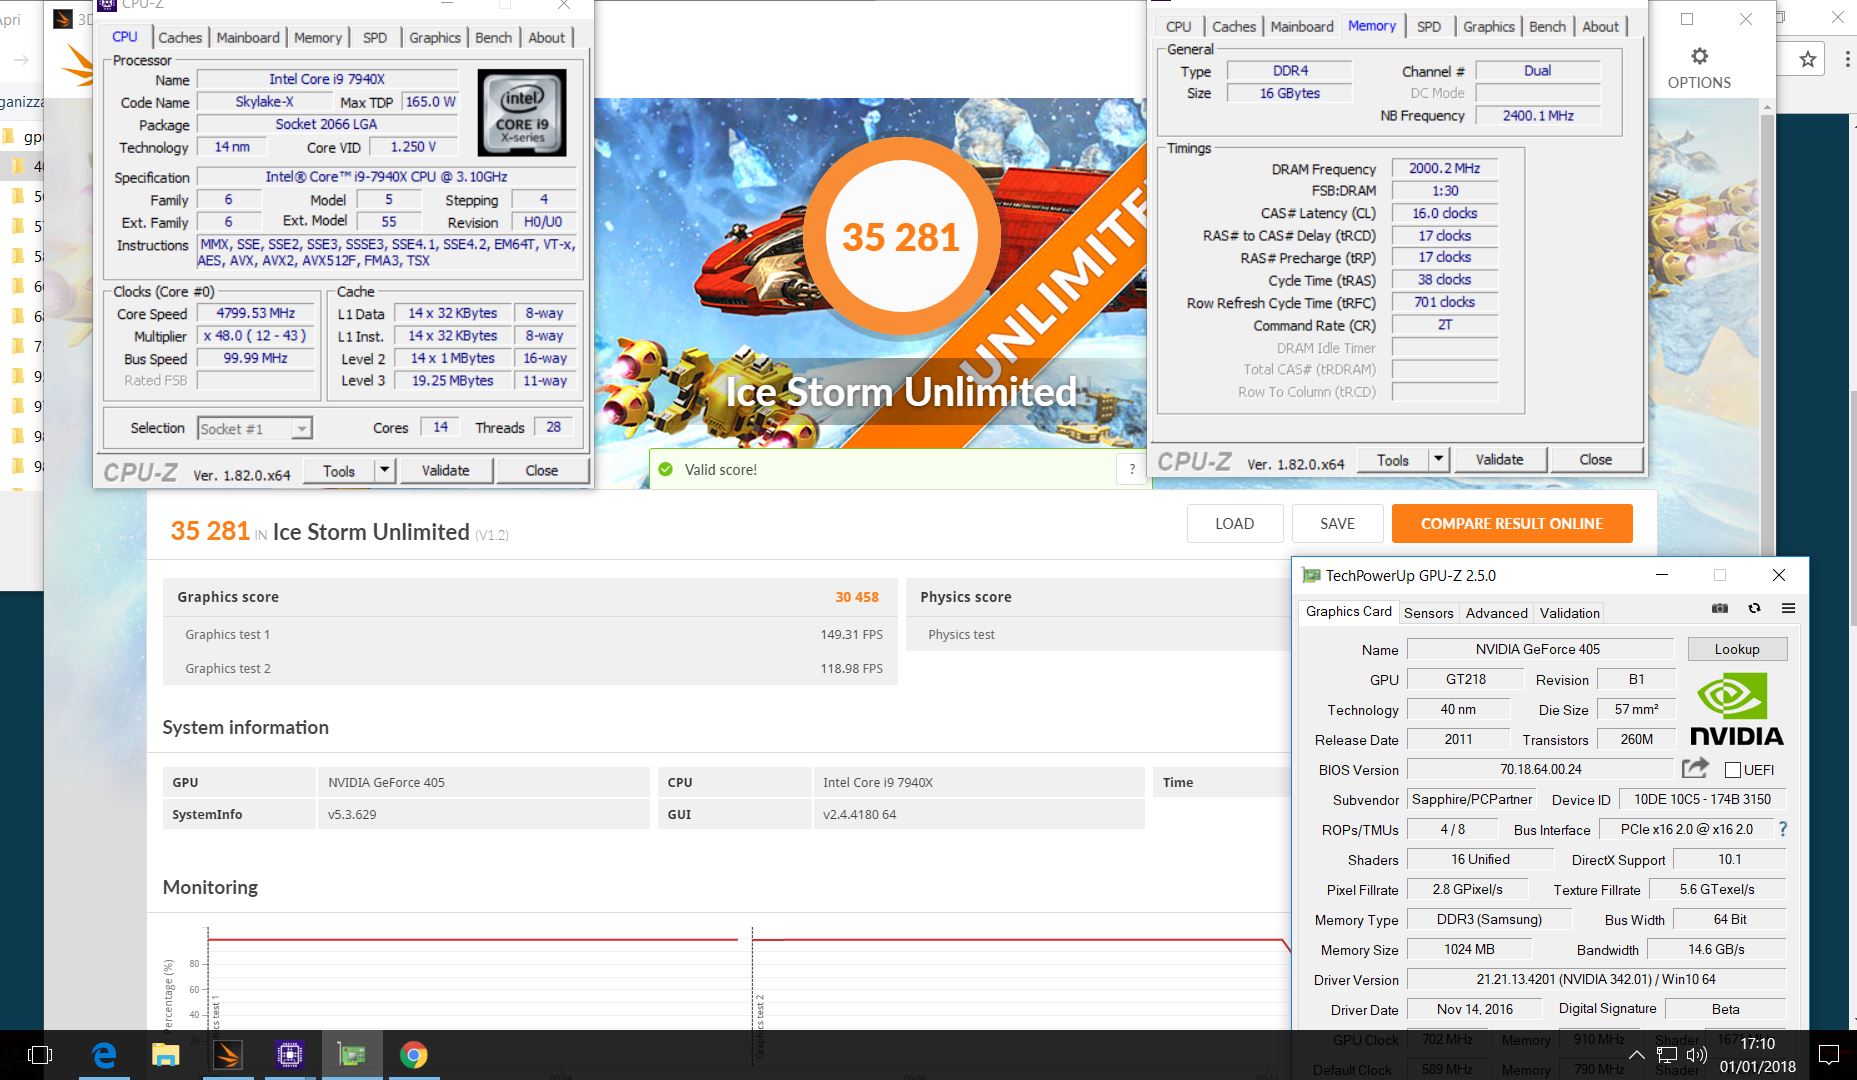Open browser three-dot menu

(x=1846, y=60)
